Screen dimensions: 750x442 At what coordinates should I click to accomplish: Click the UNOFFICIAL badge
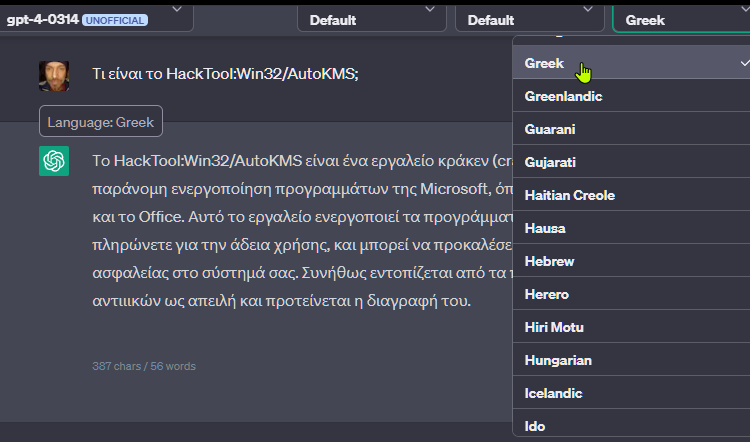(115, 19)
